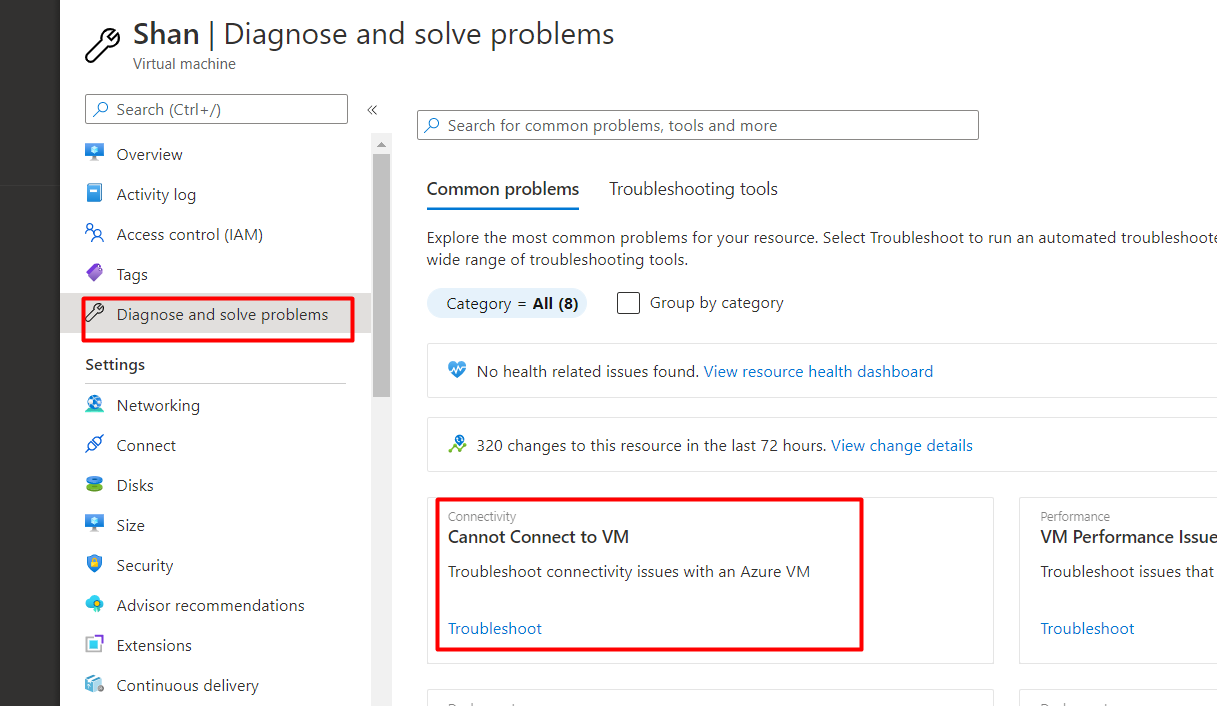Open the Category = All (8) filter
Image resolution: width=1217 pixels, height=706 pixels.
[x=506, y=303]
